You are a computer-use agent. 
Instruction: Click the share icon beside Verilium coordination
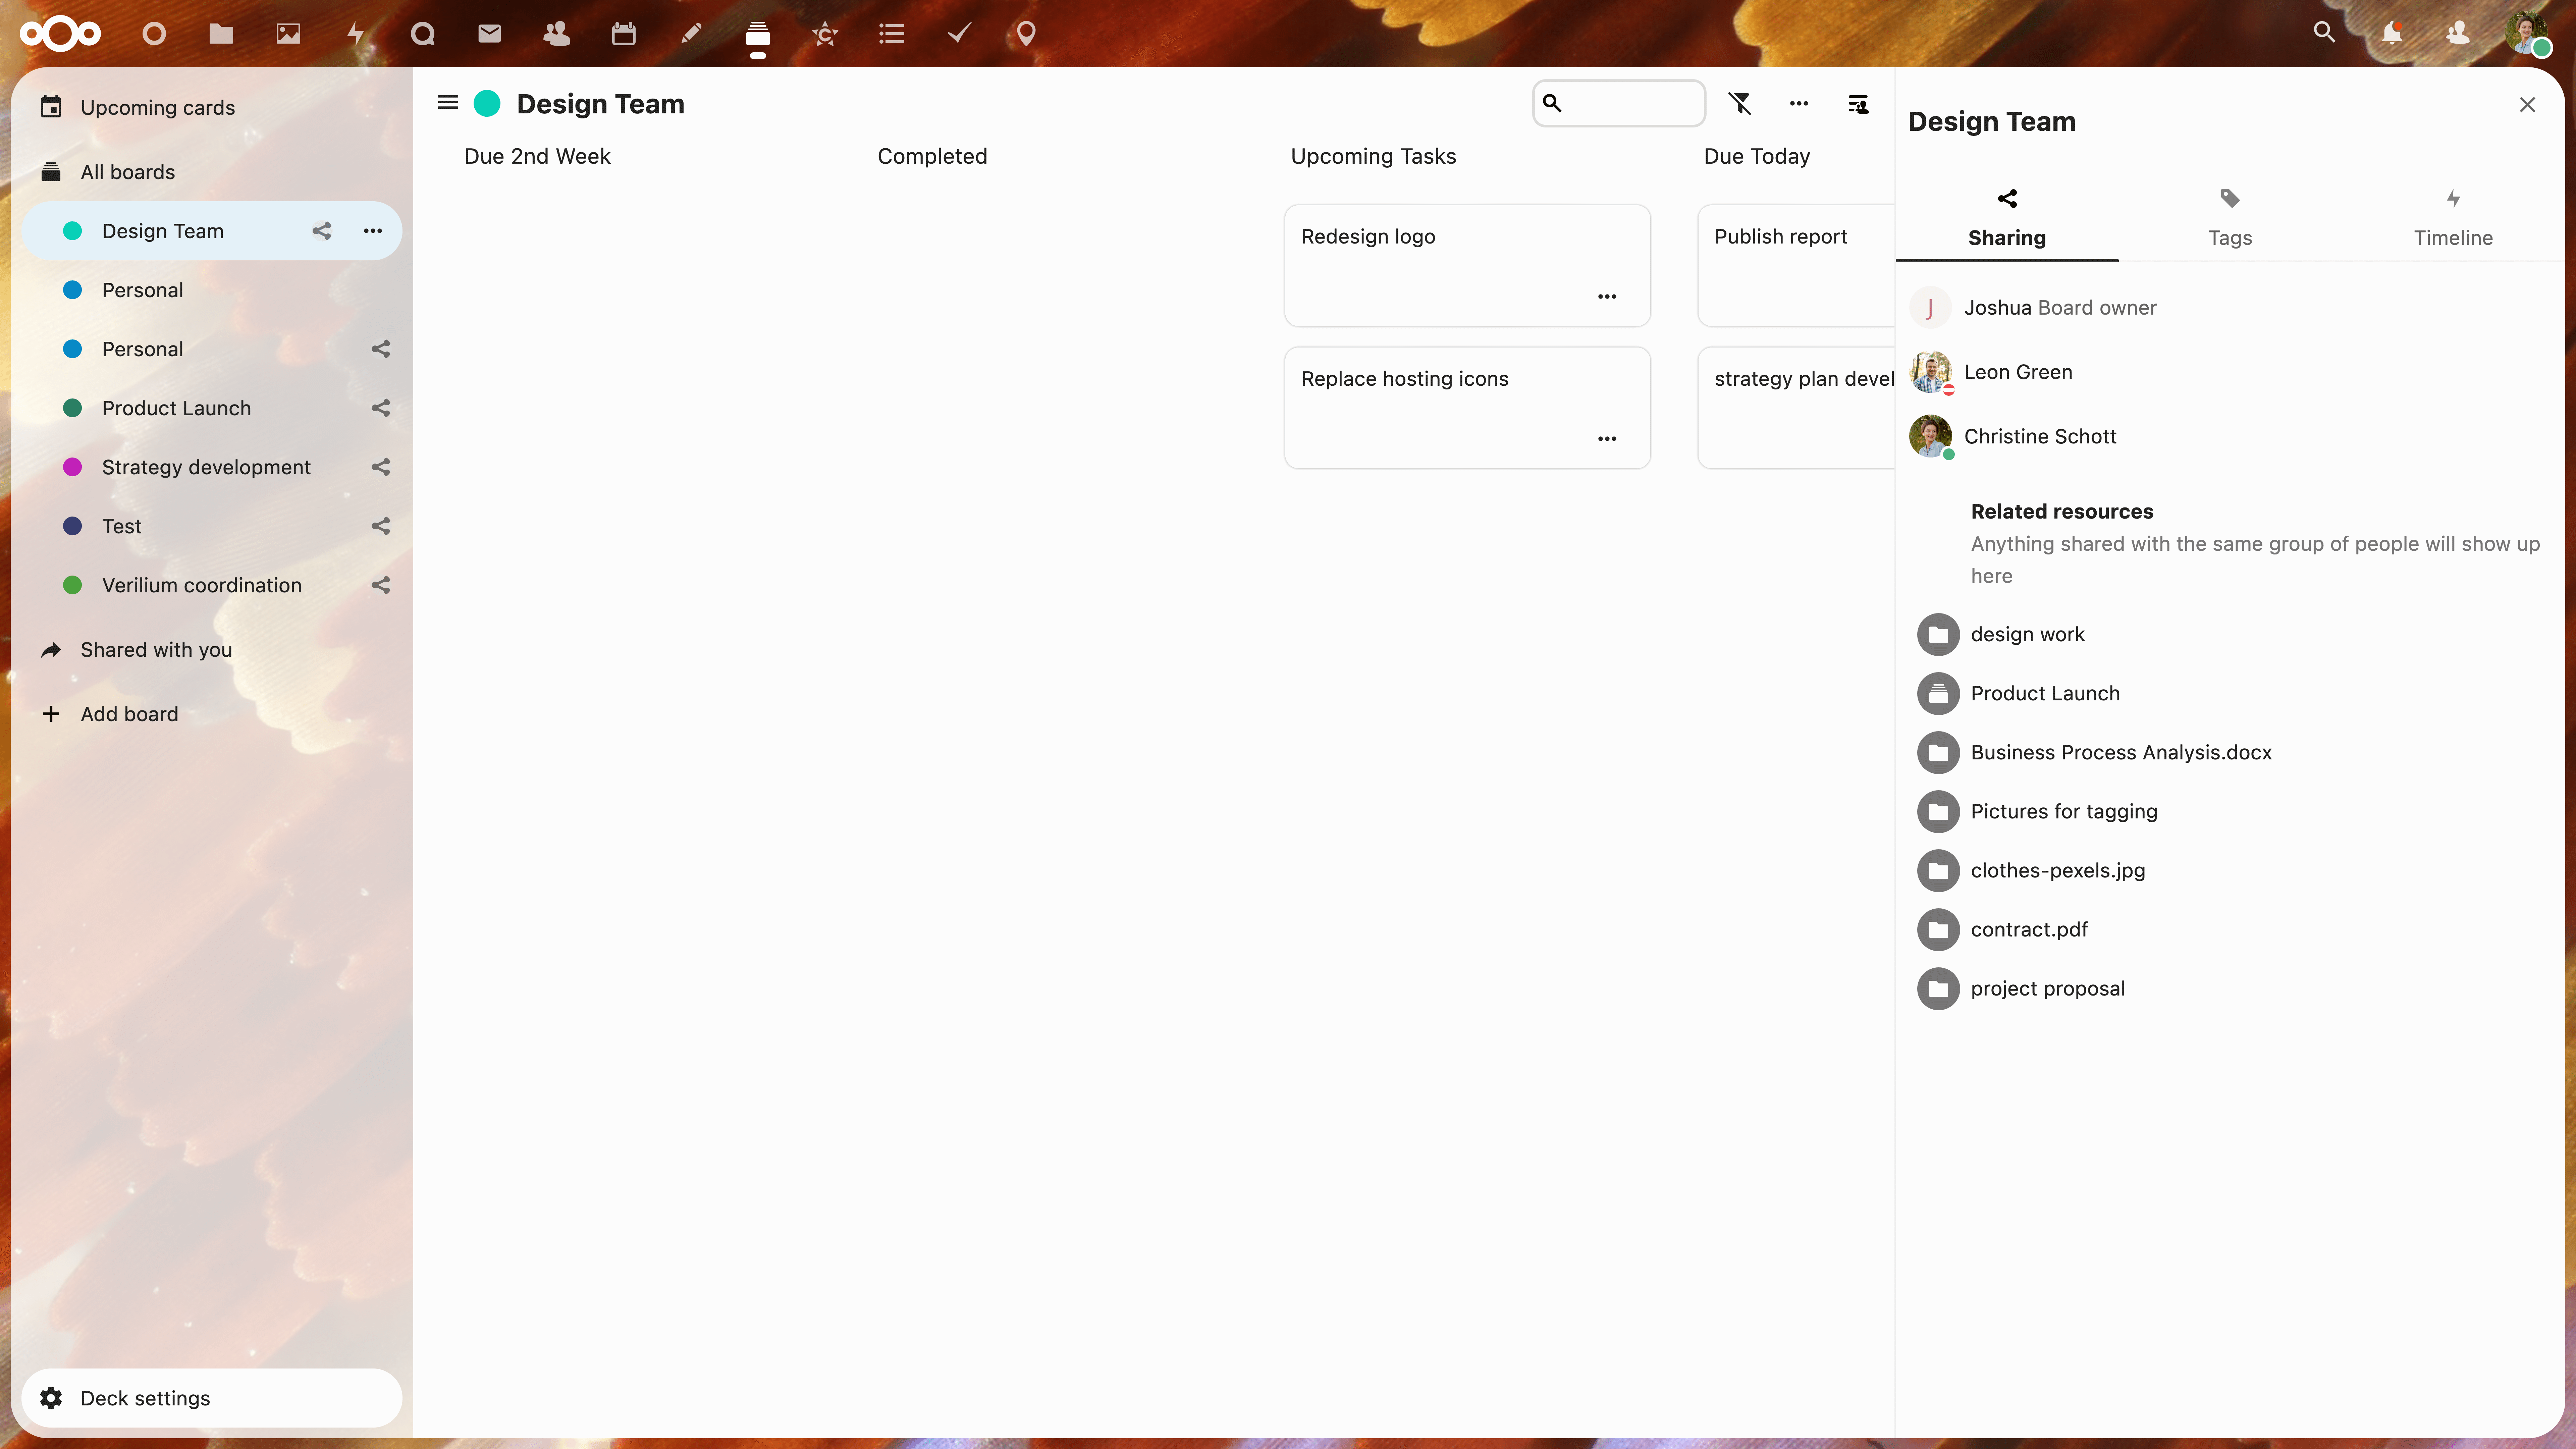tap(381, 585)
